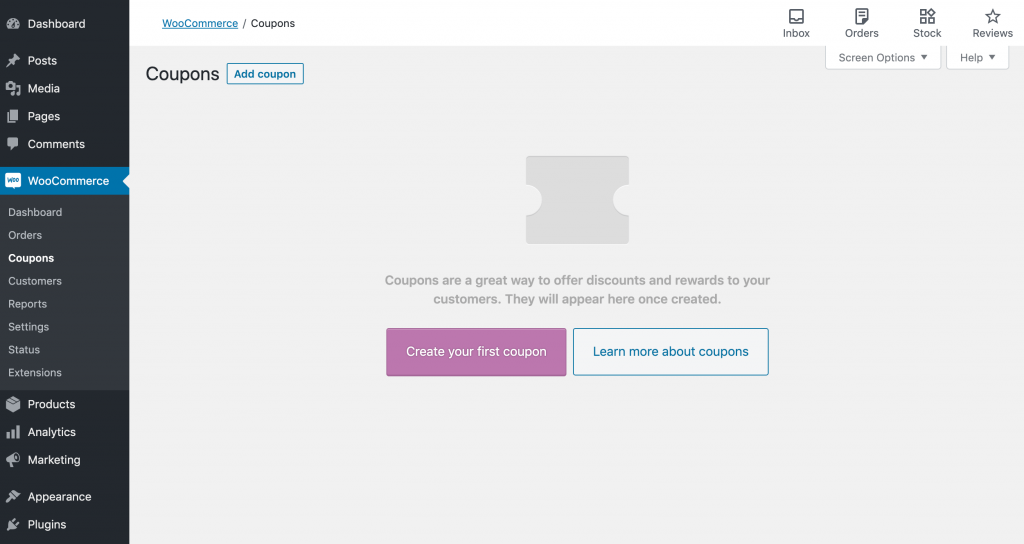
Task: Select the Coupons submenu item
Action: coord(31,258)
